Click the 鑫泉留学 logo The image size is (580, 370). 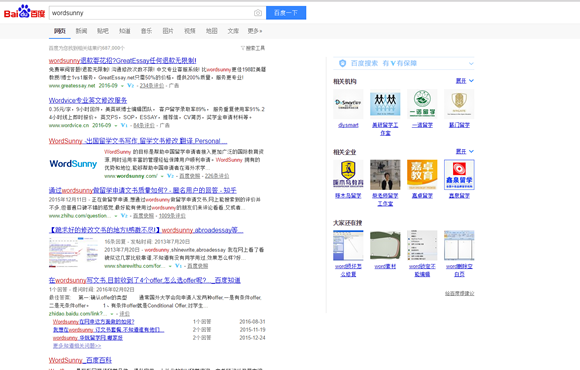(459, 175)
